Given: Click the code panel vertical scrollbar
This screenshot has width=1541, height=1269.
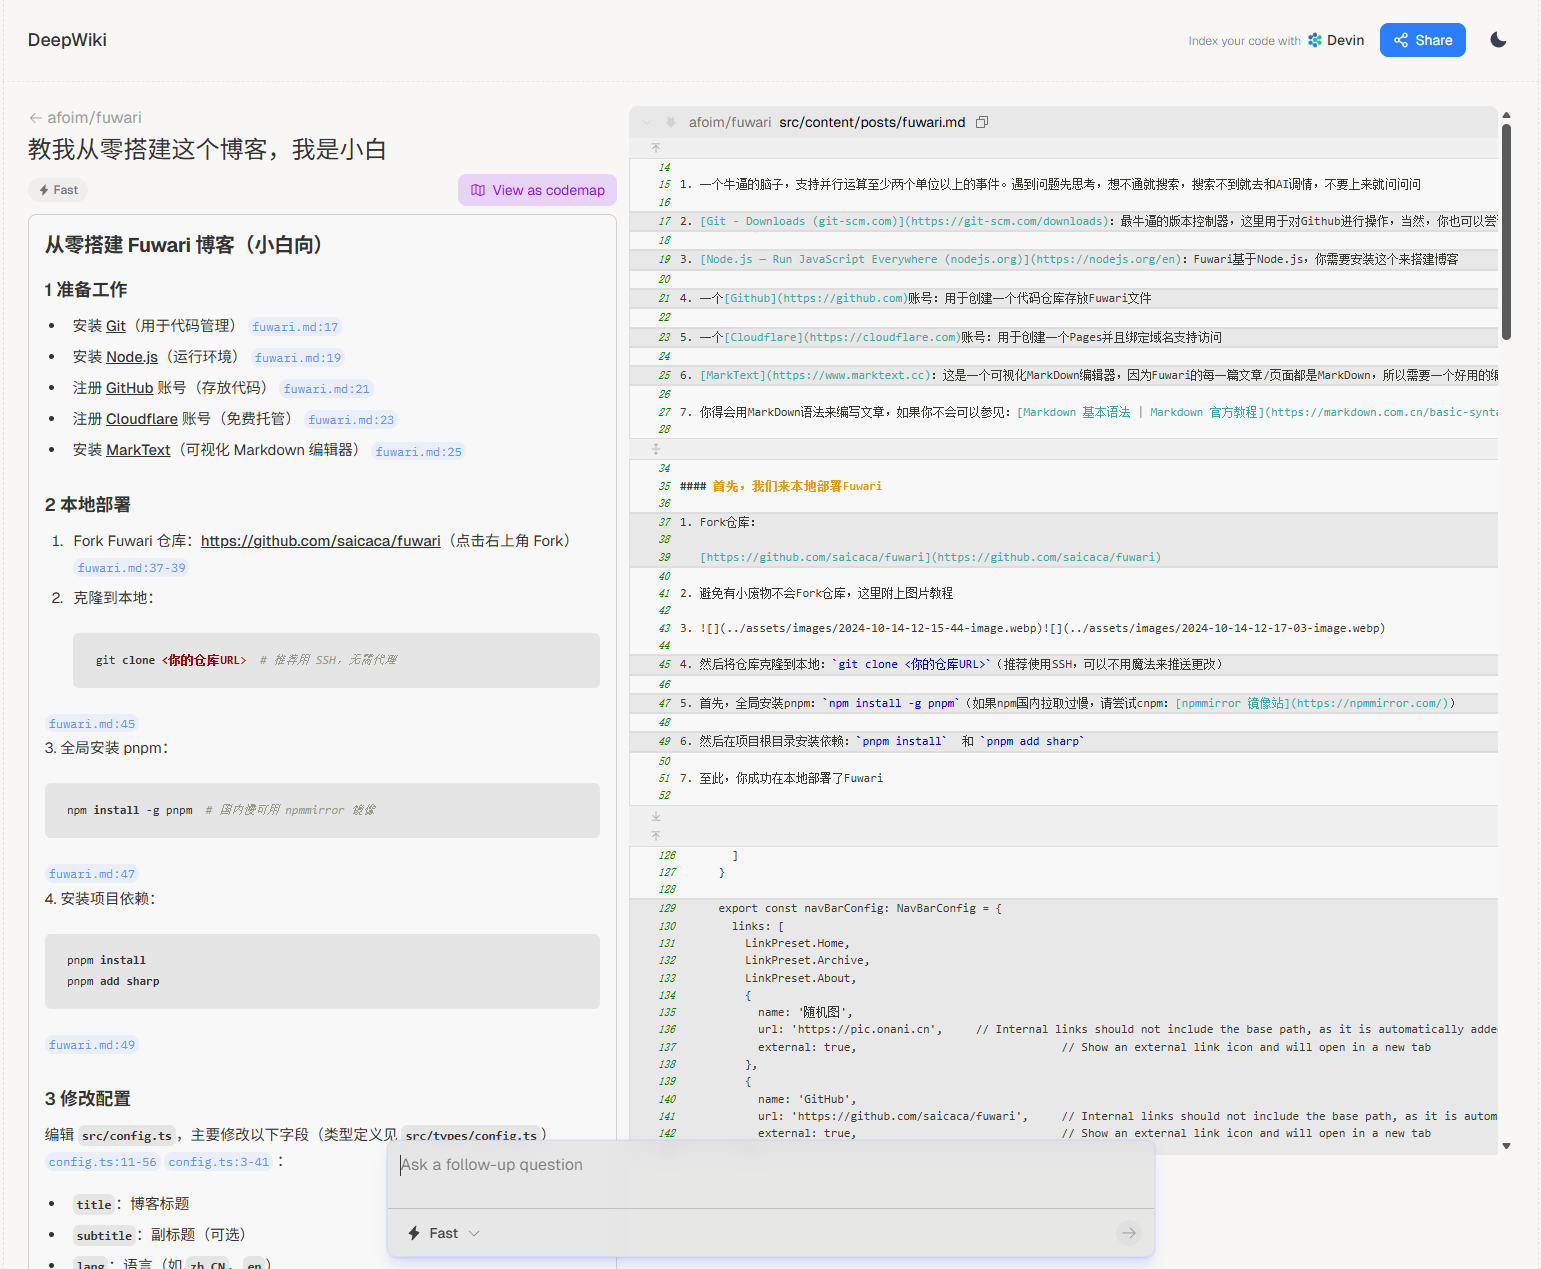Looking at the screenshot, I should click(x=1506, y=230).
